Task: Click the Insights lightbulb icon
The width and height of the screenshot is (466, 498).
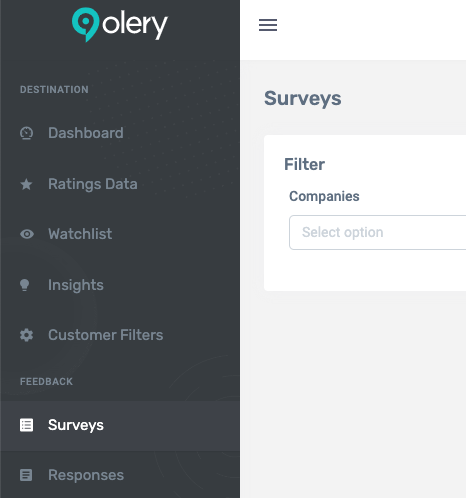Action: click(x=25, y=285)
